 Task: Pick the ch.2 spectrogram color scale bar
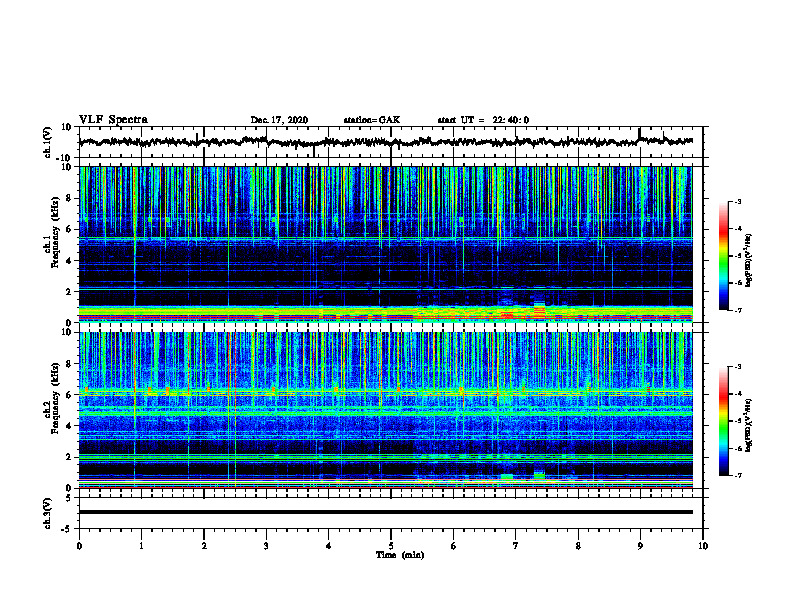pyautogui.click(x=723, y=421)
